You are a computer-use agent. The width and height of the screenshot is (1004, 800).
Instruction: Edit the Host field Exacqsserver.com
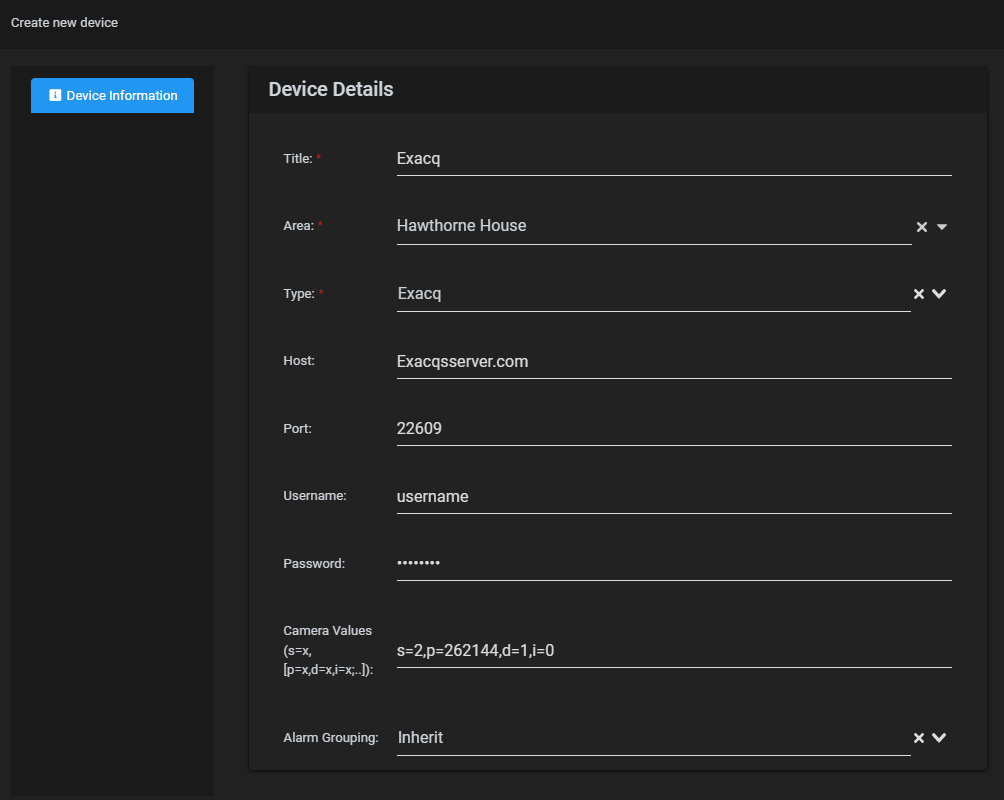(x=674, y=362)
